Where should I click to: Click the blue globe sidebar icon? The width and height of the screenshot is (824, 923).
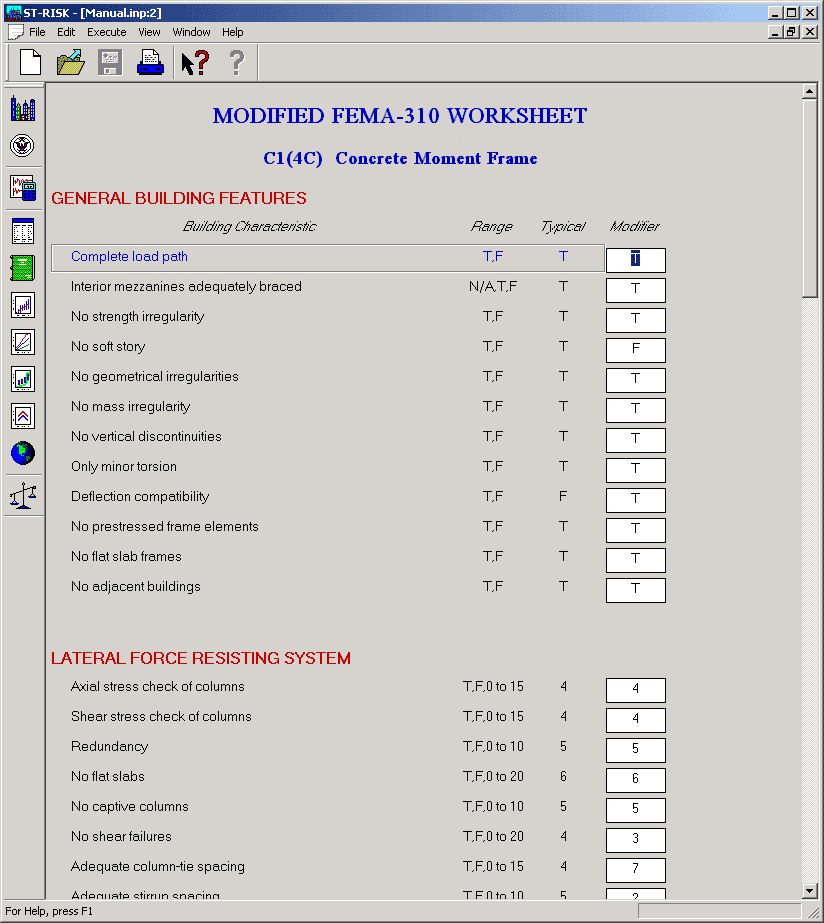(22, 453)
